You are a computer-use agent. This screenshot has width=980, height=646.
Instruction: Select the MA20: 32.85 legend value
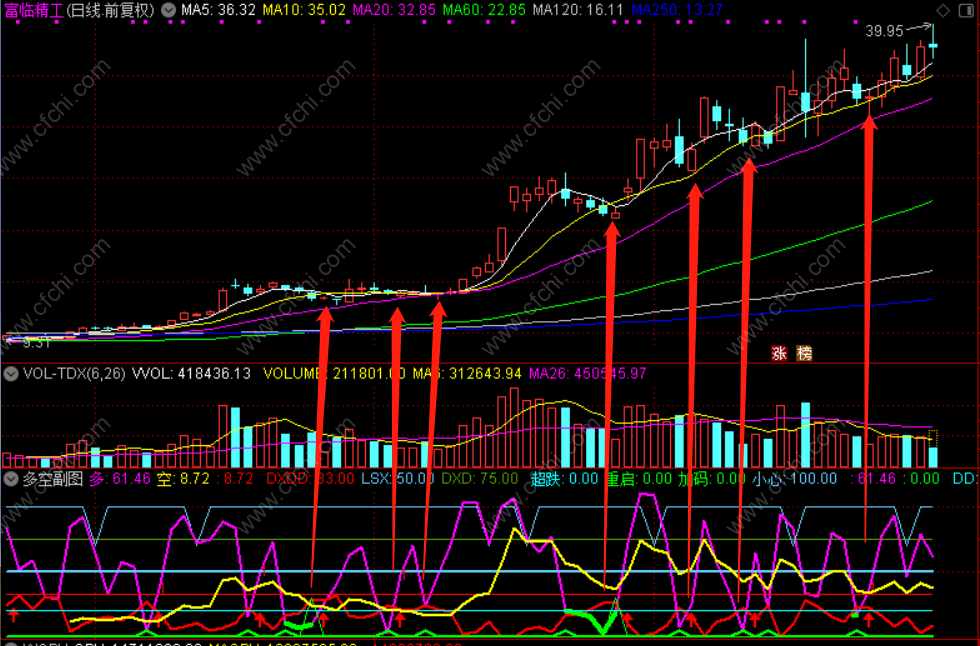[x=394, y=10]
